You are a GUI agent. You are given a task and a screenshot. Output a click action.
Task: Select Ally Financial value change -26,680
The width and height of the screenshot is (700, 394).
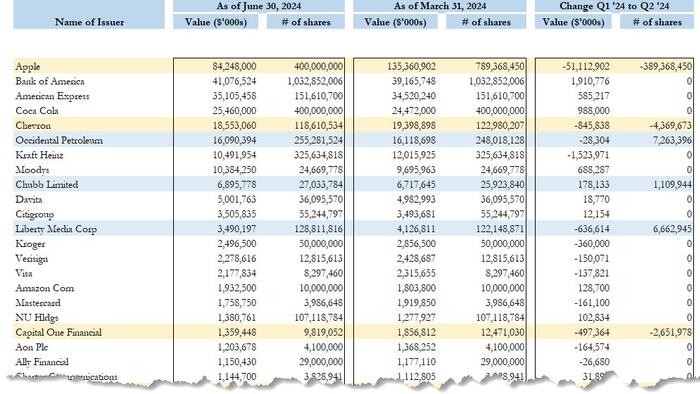coord(594,361)
